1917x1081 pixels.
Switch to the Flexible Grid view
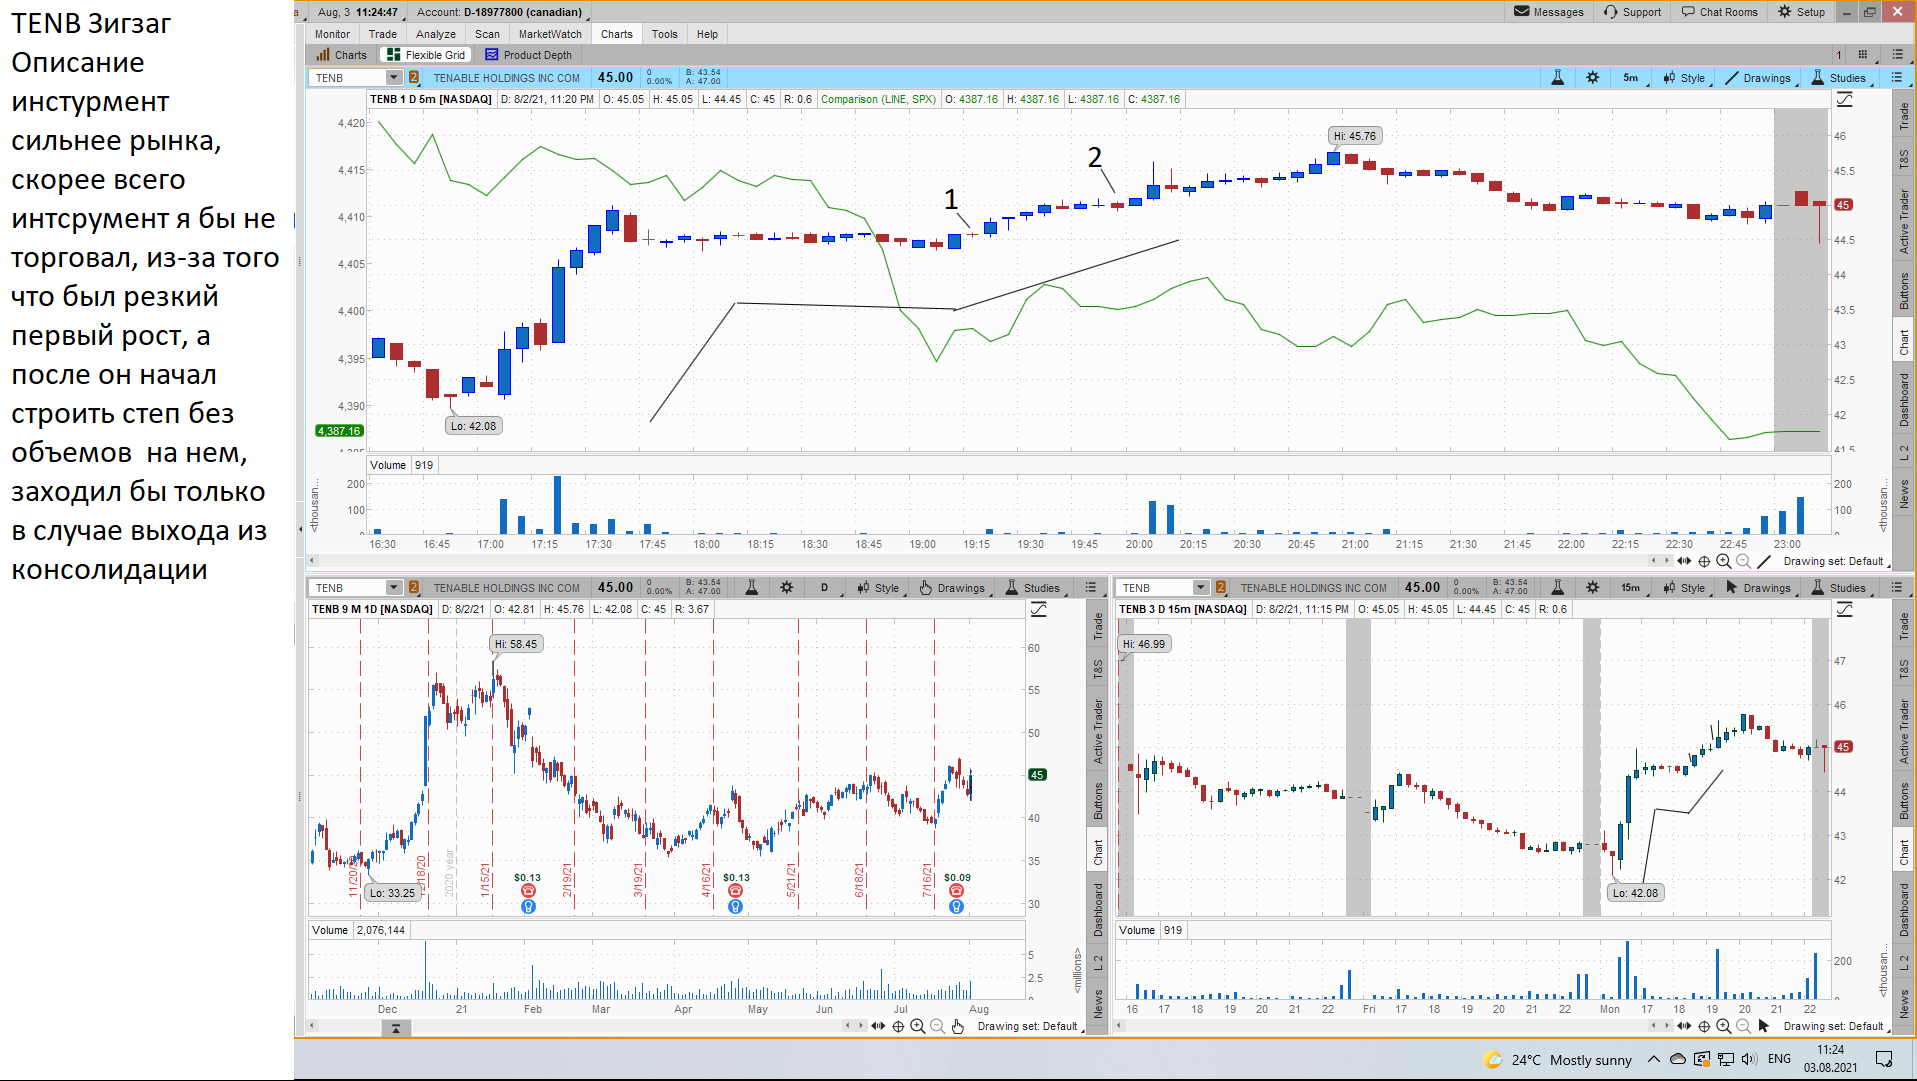click(x=426, y=55)
